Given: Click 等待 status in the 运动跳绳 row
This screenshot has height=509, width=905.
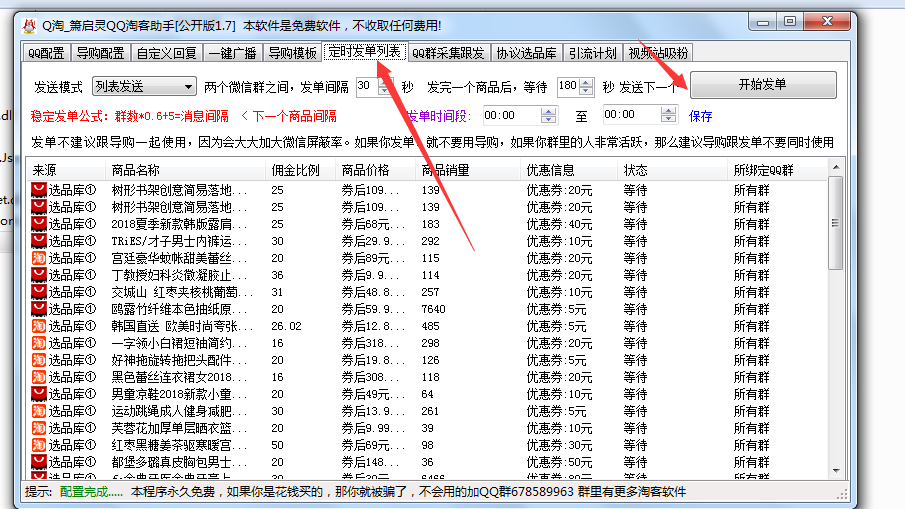Looking at the screenshot, I should click(635, 411).
